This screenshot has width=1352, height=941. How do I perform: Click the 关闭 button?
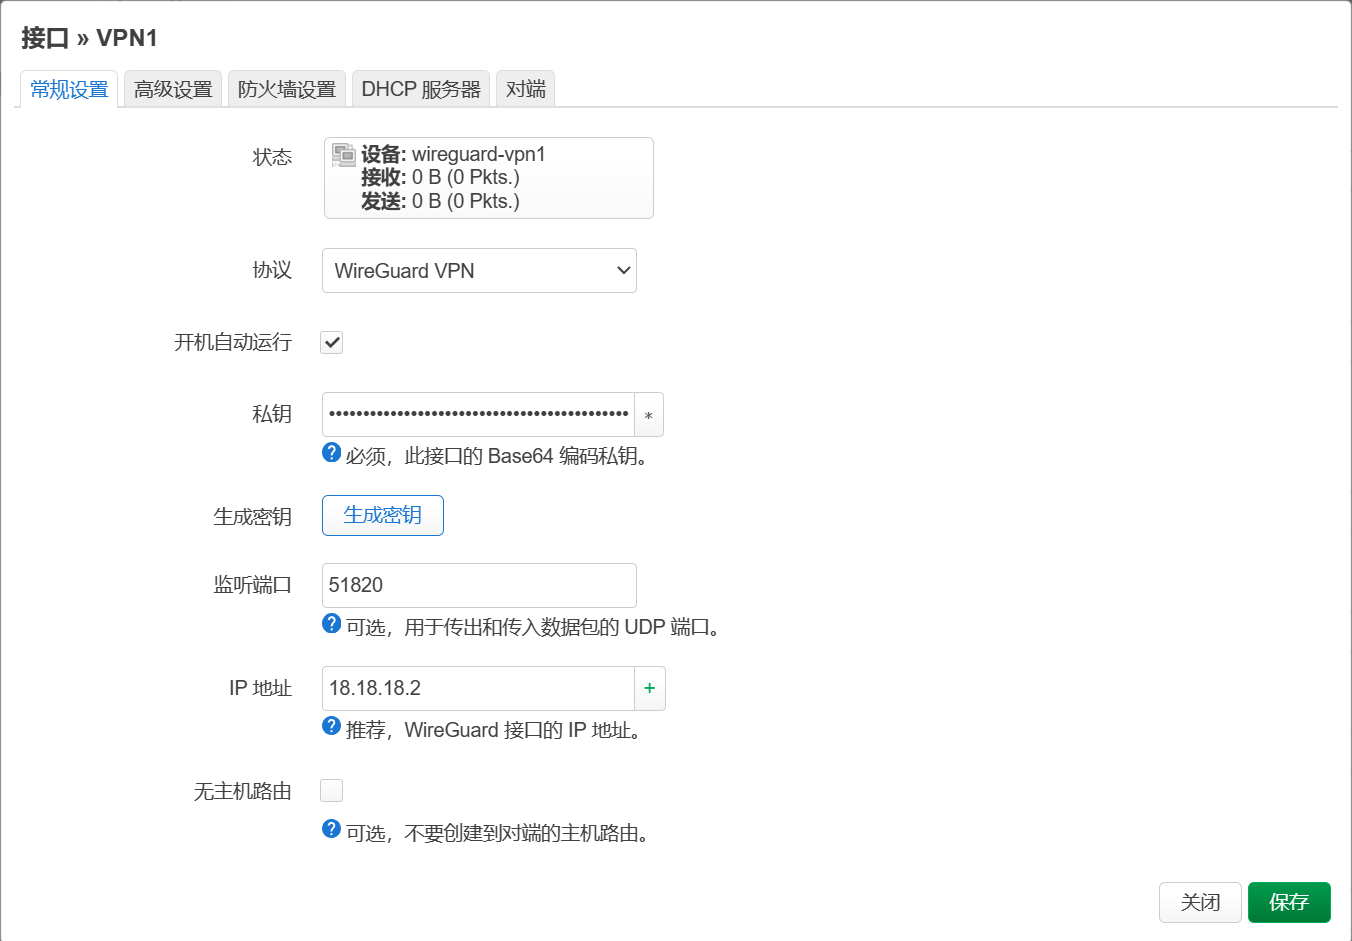pyautogui.click(x=1200, y=902)
